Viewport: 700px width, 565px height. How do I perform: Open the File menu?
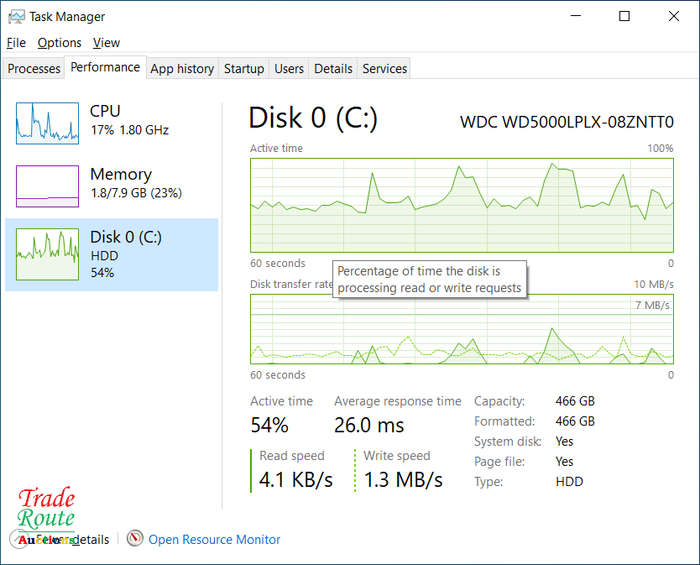pos(16,43)
